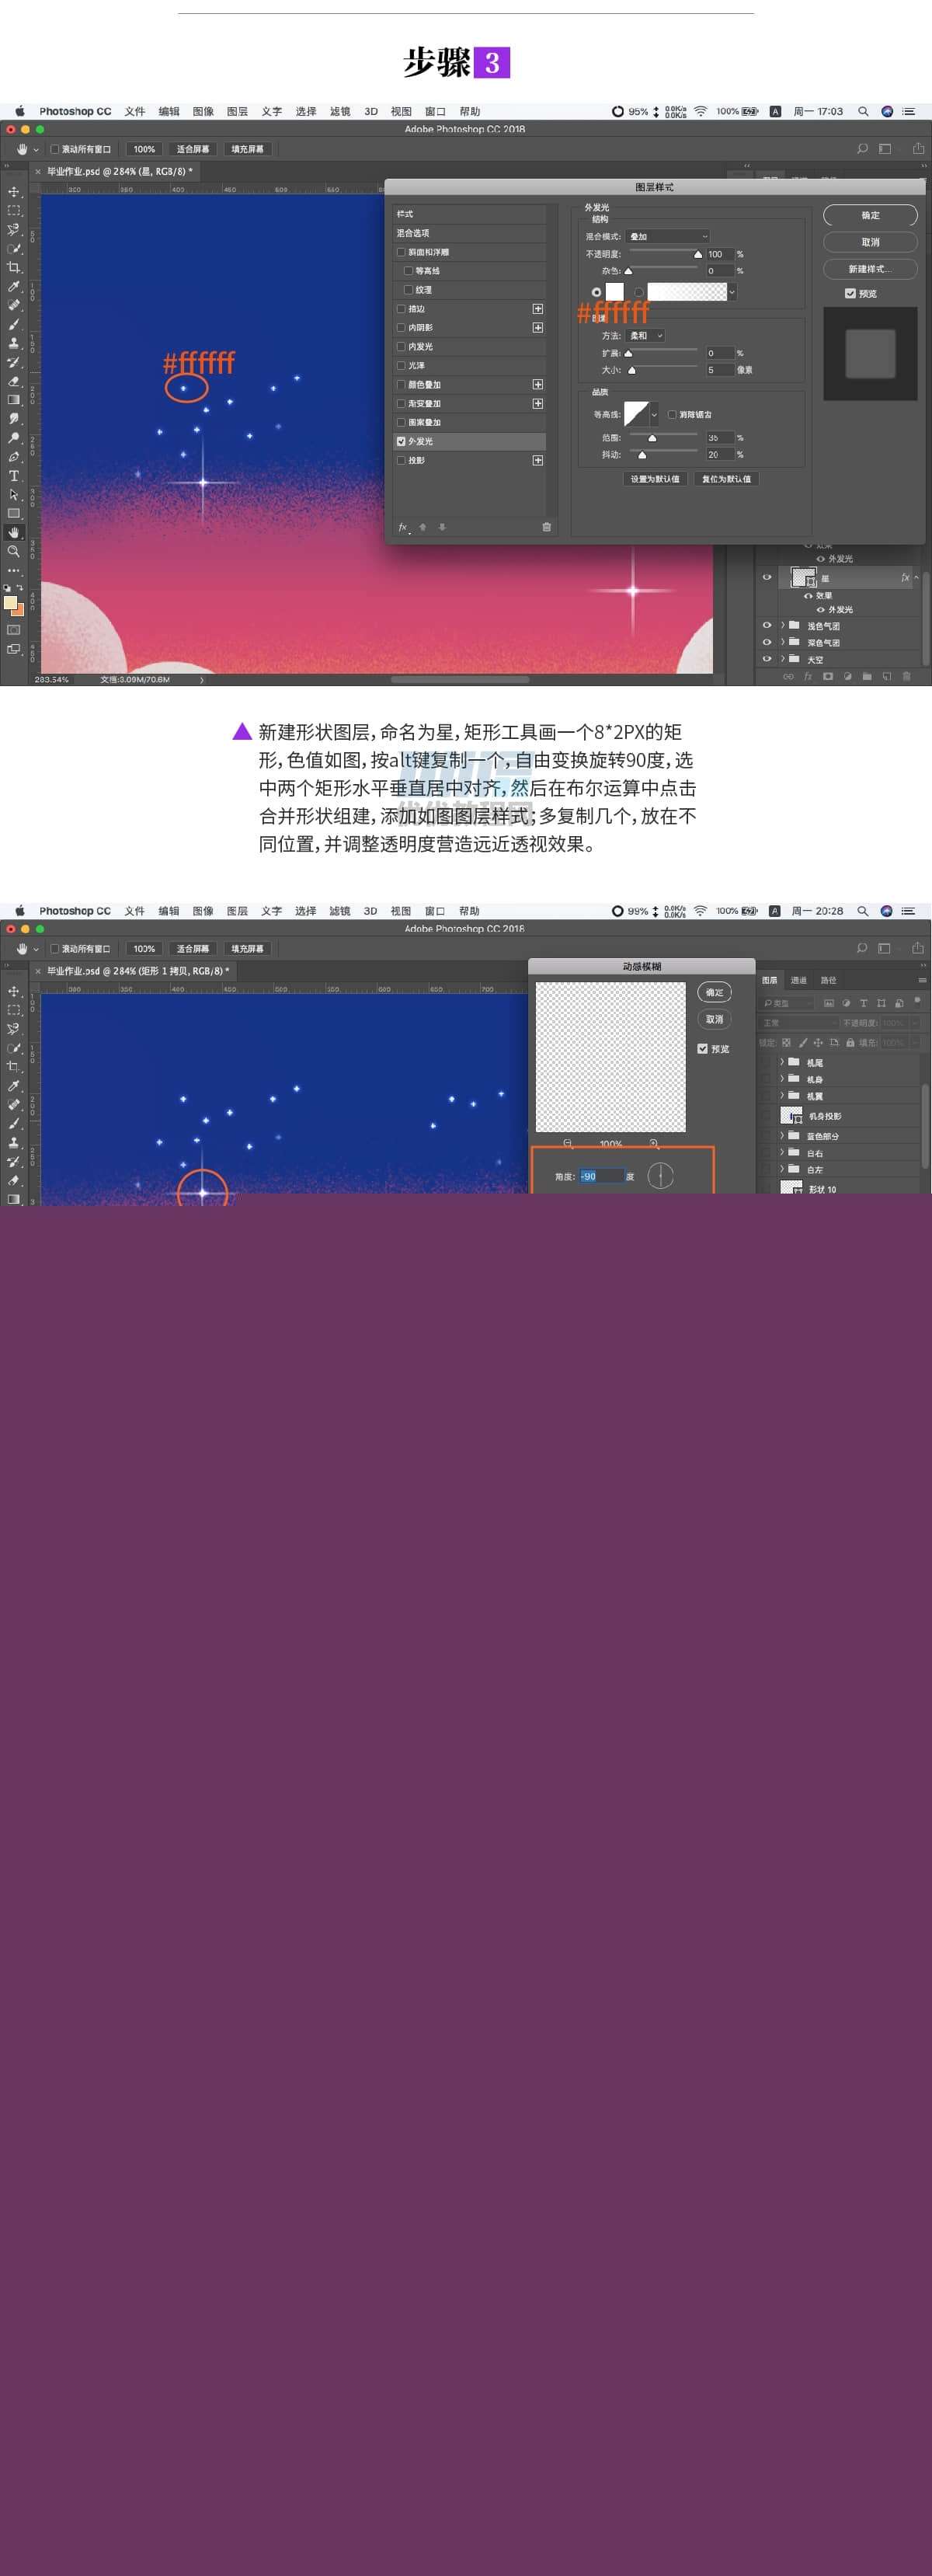The image size is (932, 2576).
Task: Open the 滤镜 menu in the 17:03 menu bar
Action: 340,111
